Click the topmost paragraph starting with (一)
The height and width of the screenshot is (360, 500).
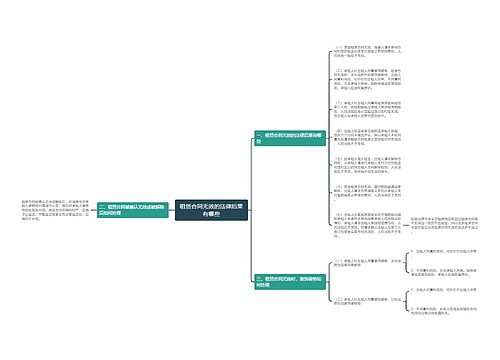point(368,52)
